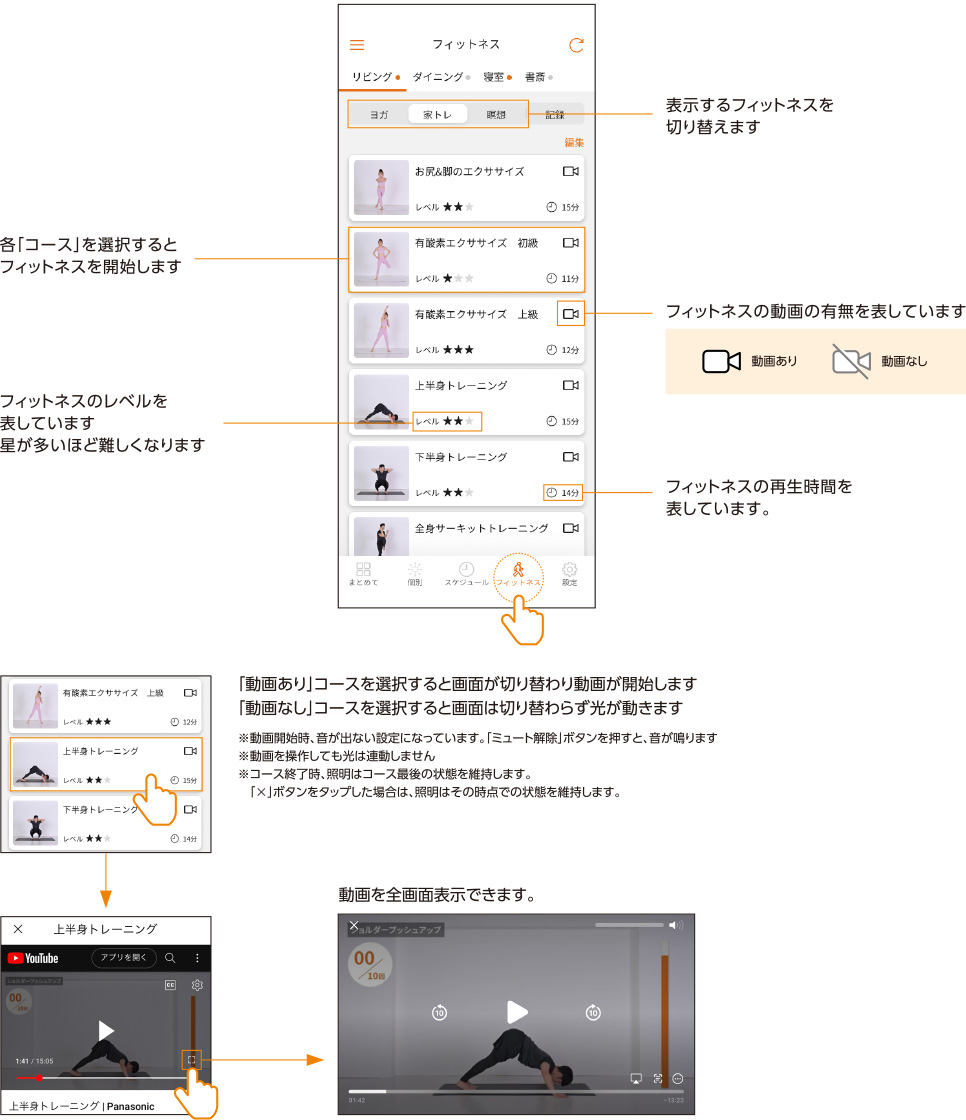Mute via the speaker icon in fullscreen player
The image size is (966, 1120).
(x=675, y=925)
